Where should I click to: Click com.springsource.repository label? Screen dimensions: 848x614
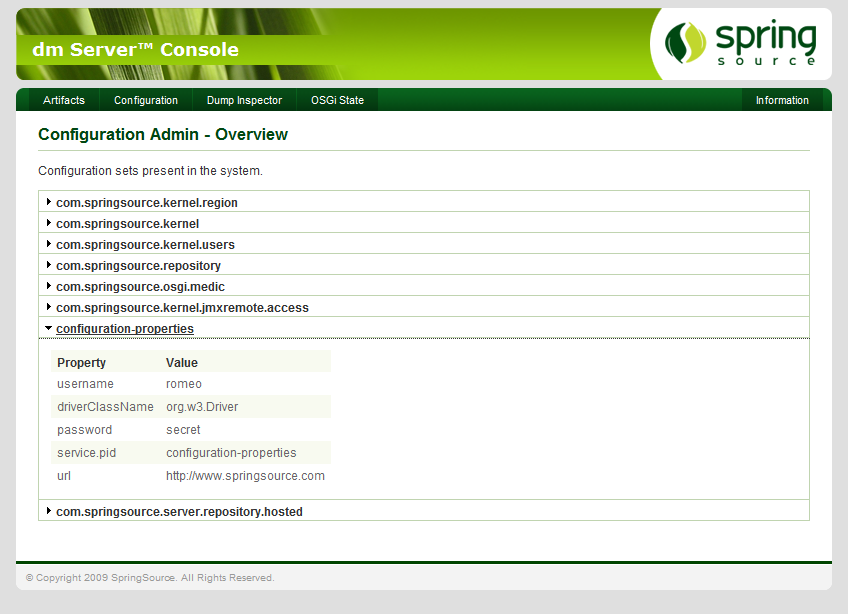pyautogui.click(x=138, y=266)
